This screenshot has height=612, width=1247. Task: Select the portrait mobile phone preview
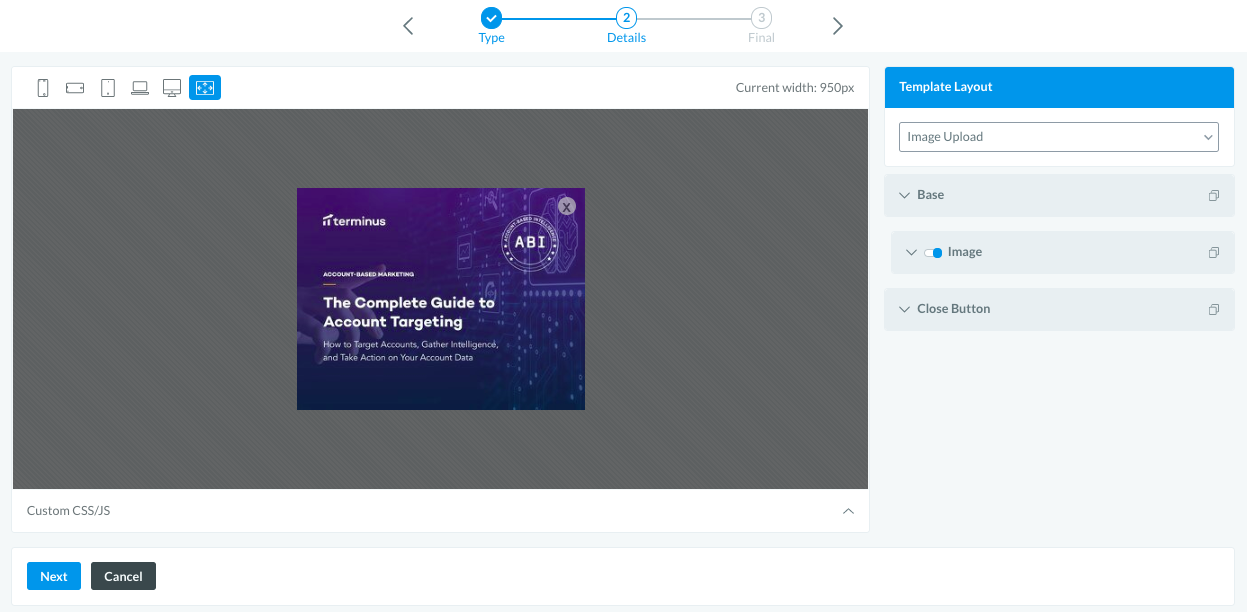(43, 88)
